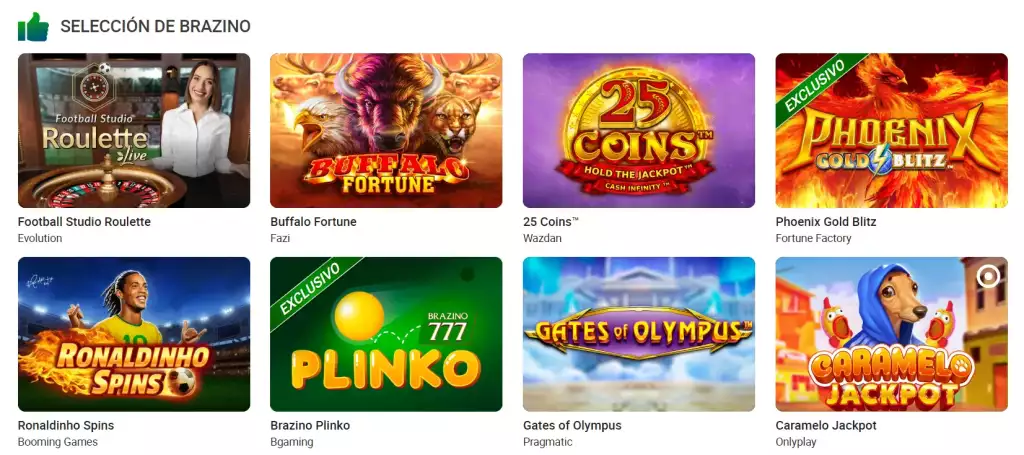
Task: Click the Evolution provider label
Action: tap(40, 239)
